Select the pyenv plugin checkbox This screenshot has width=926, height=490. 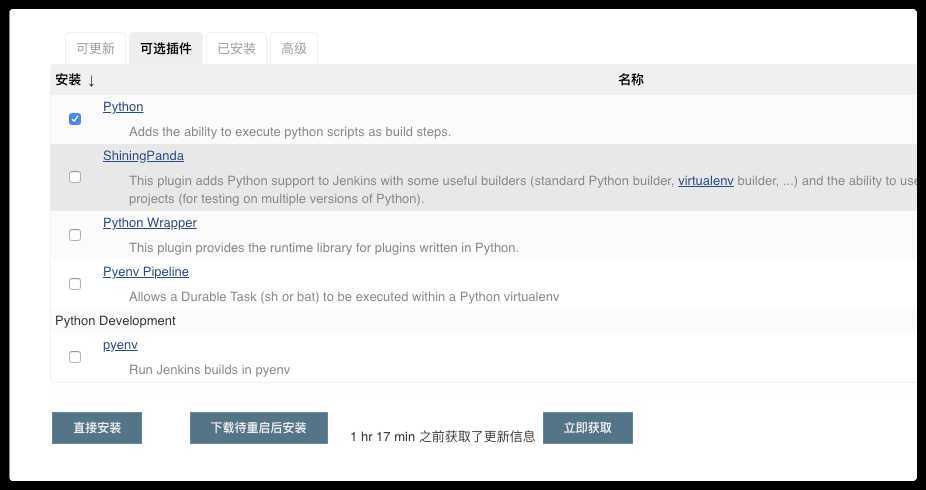click(75, 357)
